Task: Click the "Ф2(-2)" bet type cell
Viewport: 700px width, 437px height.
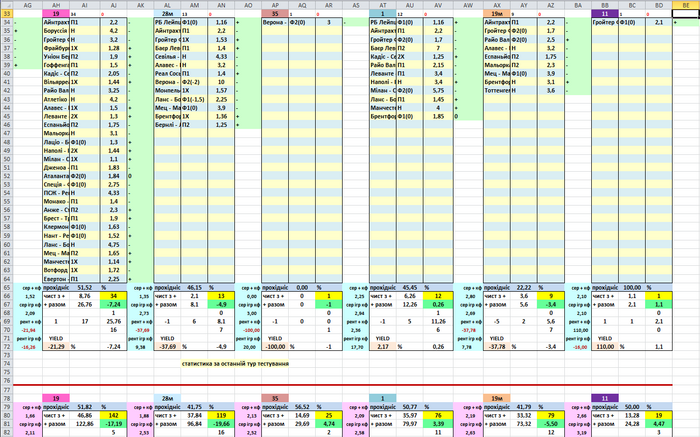Action: pyautogui.click(x=194, y=82)
